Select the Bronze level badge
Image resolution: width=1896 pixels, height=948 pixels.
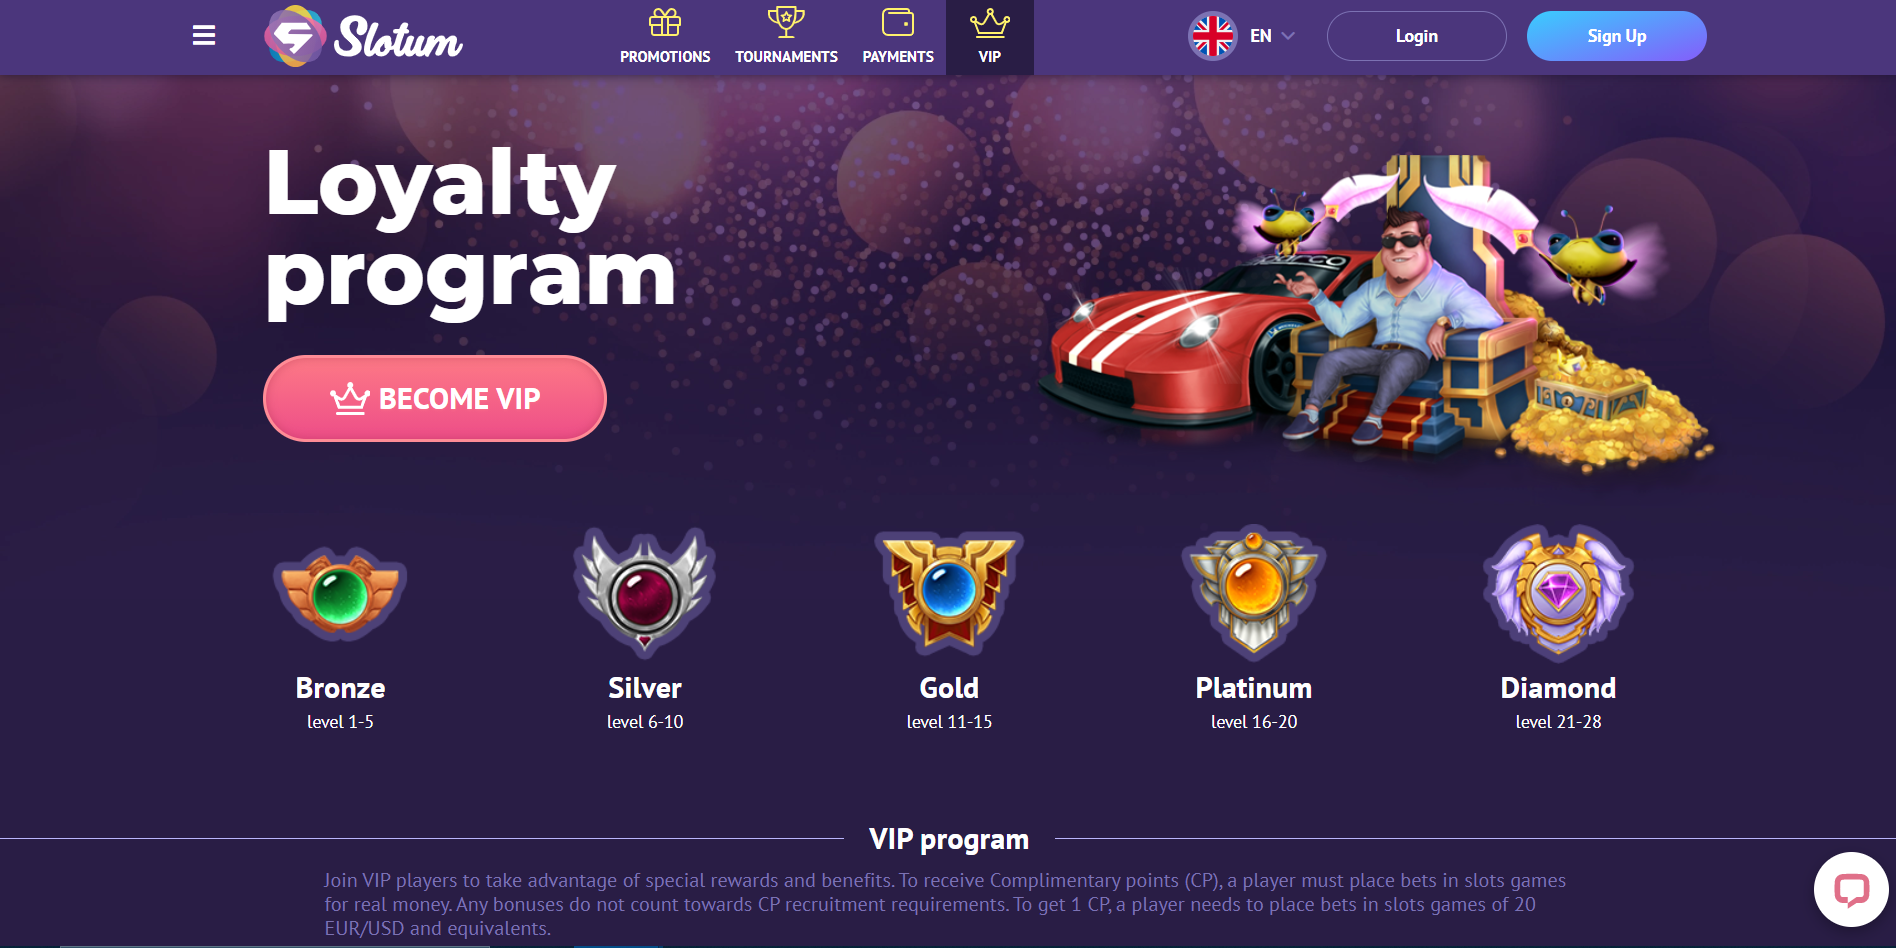[340, 594]
